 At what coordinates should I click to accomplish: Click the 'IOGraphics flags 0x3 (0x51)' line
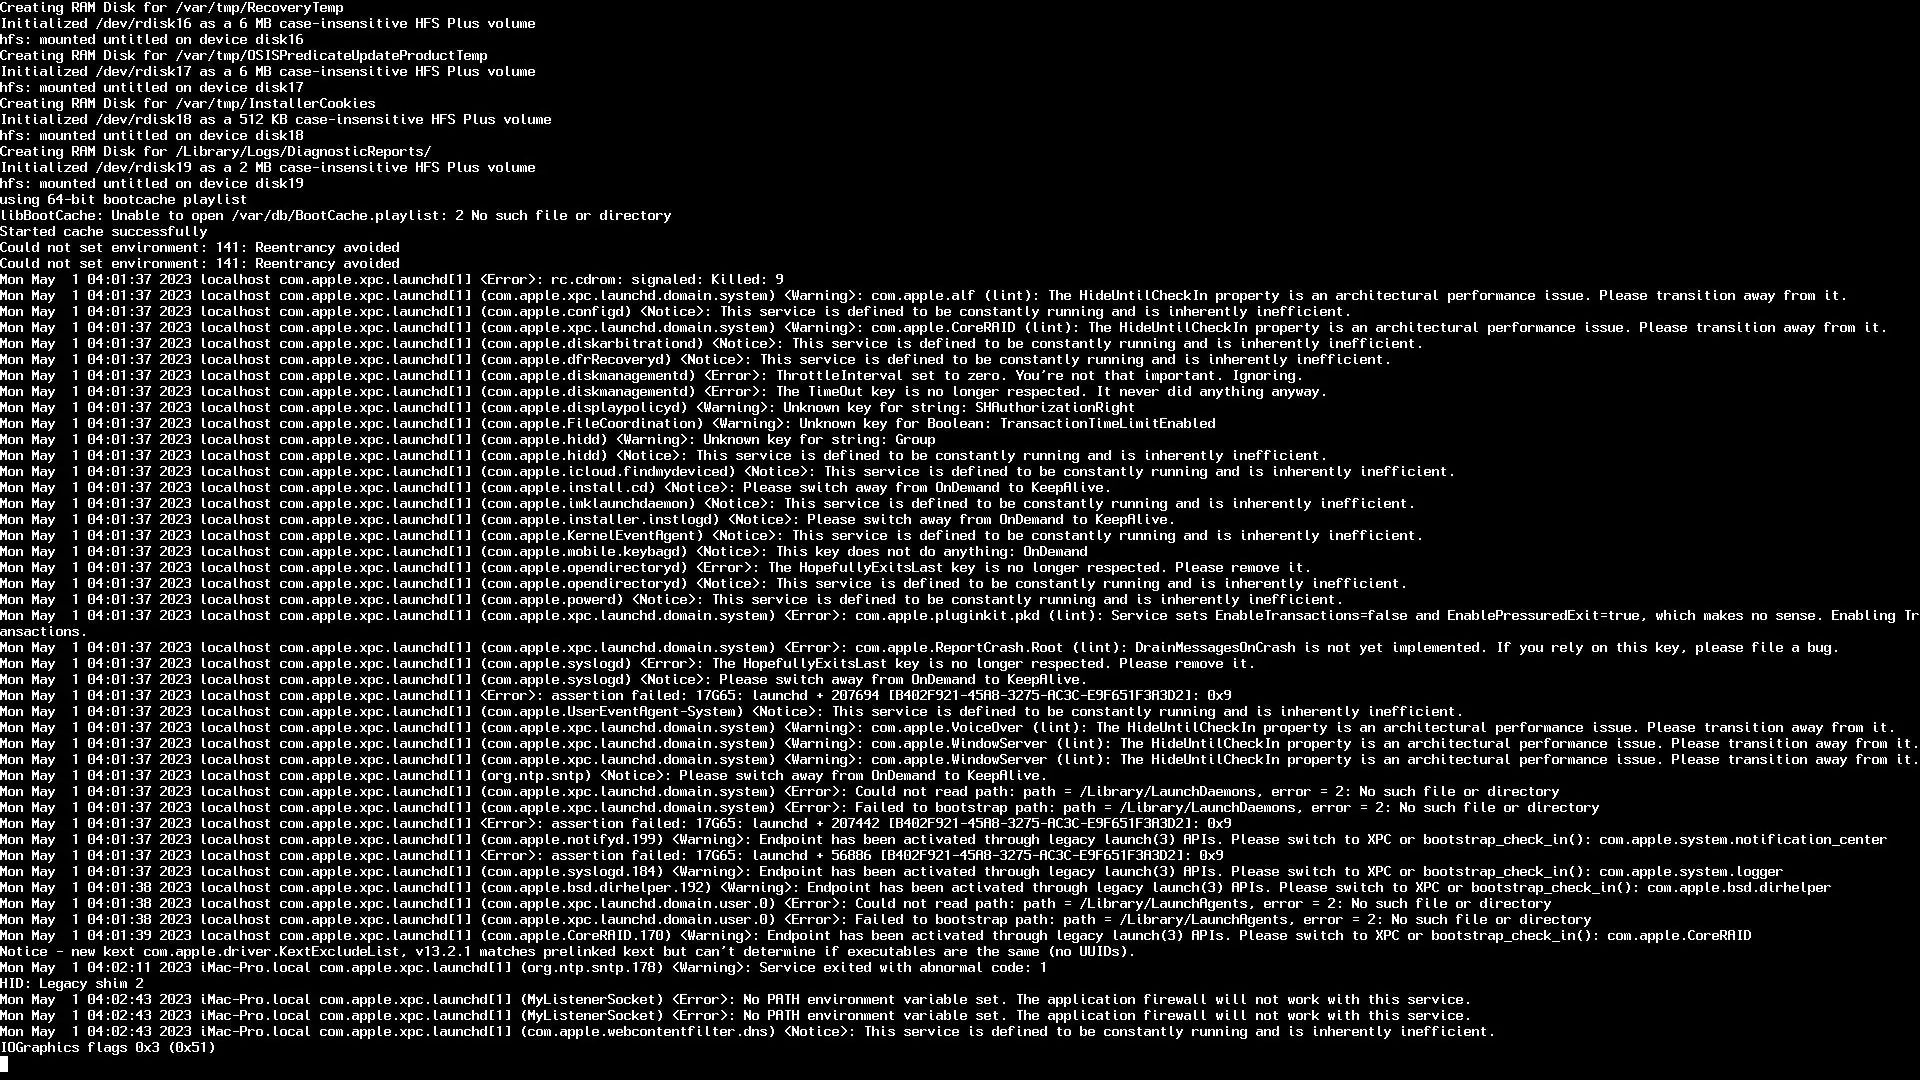click(108, 1048)
